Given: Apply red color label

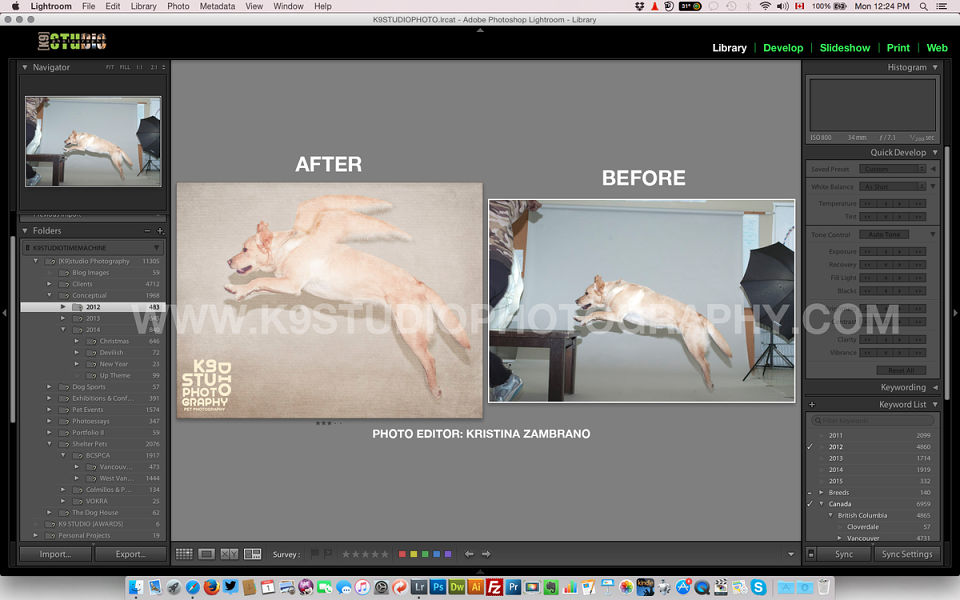Looking at the screenshot, I should (x=402, y=554).
